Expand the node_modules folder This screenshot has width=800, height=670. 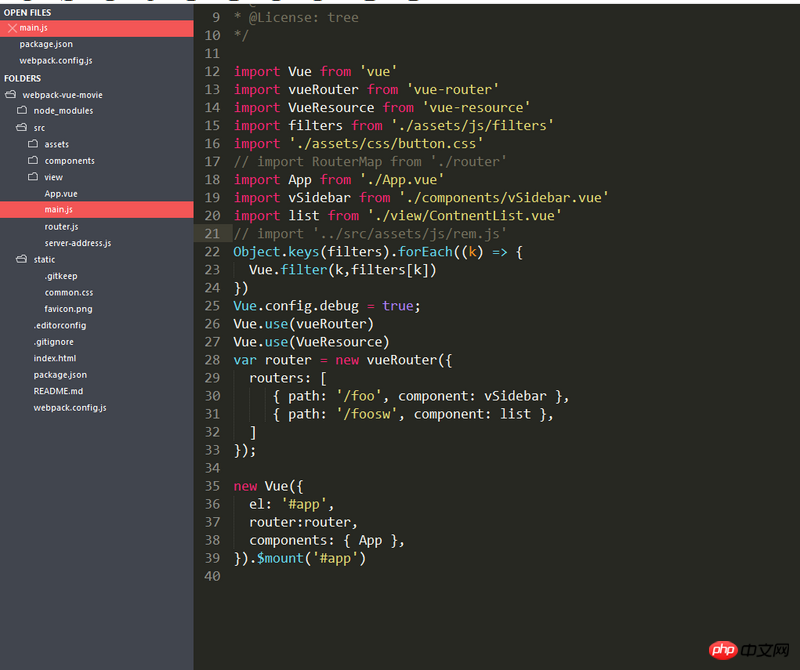[62, 111]
